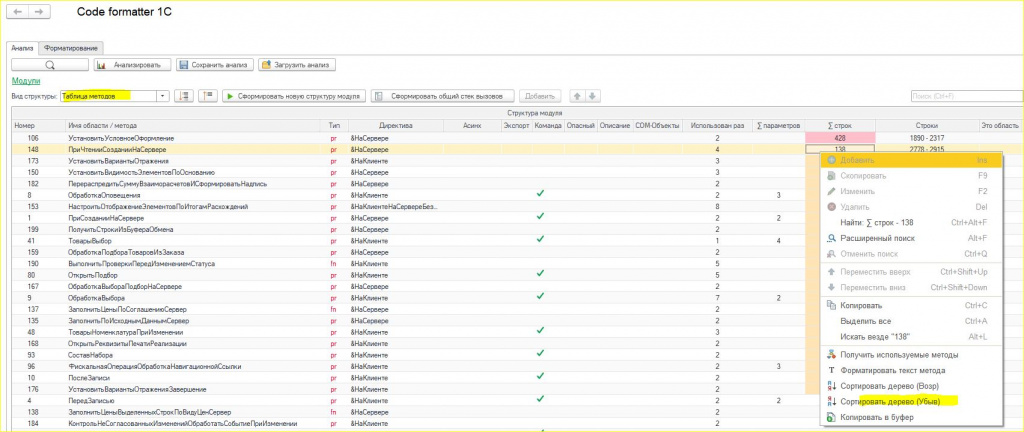
Task: Toggle Команда checkmark for ОткрытьПодбор row
Action: (x=540, y=273)
